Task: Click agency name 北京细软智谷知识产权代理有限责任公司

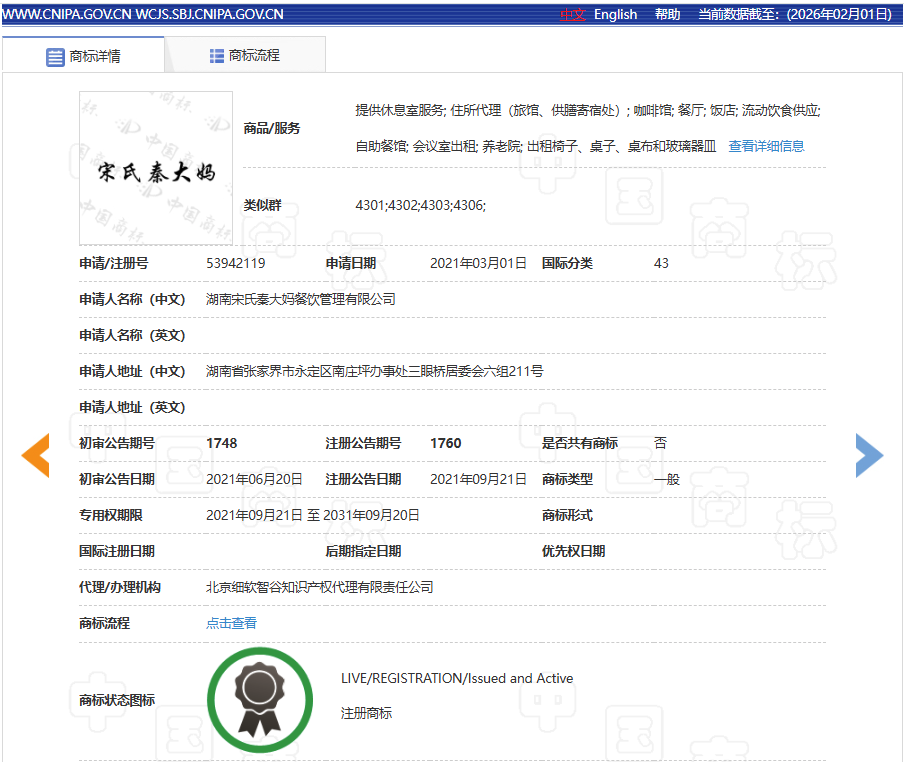Action: click(319, 587)
